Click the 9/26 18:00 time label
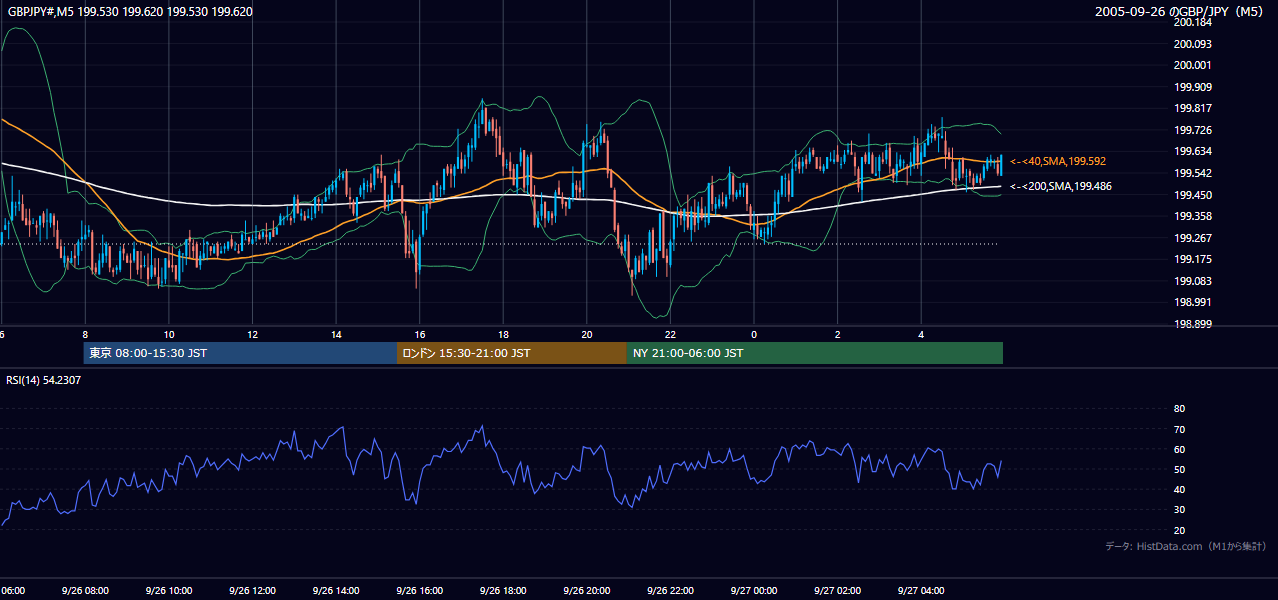The image size is (1278, 600). click(x=504, y=591)
